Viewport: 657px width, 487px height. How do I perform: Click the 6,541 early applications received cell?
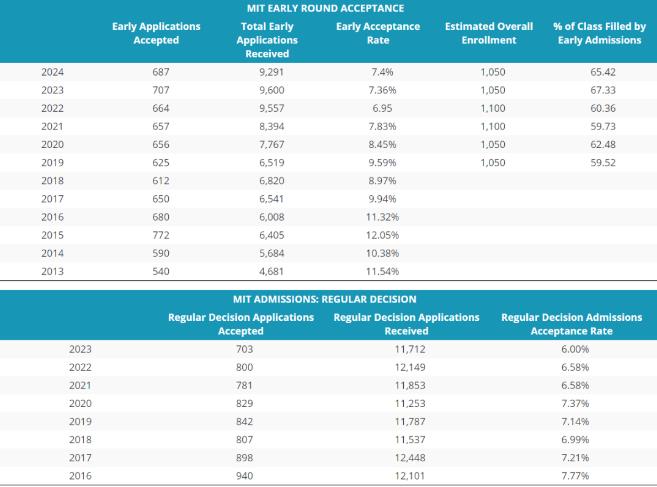click(272, 199)
